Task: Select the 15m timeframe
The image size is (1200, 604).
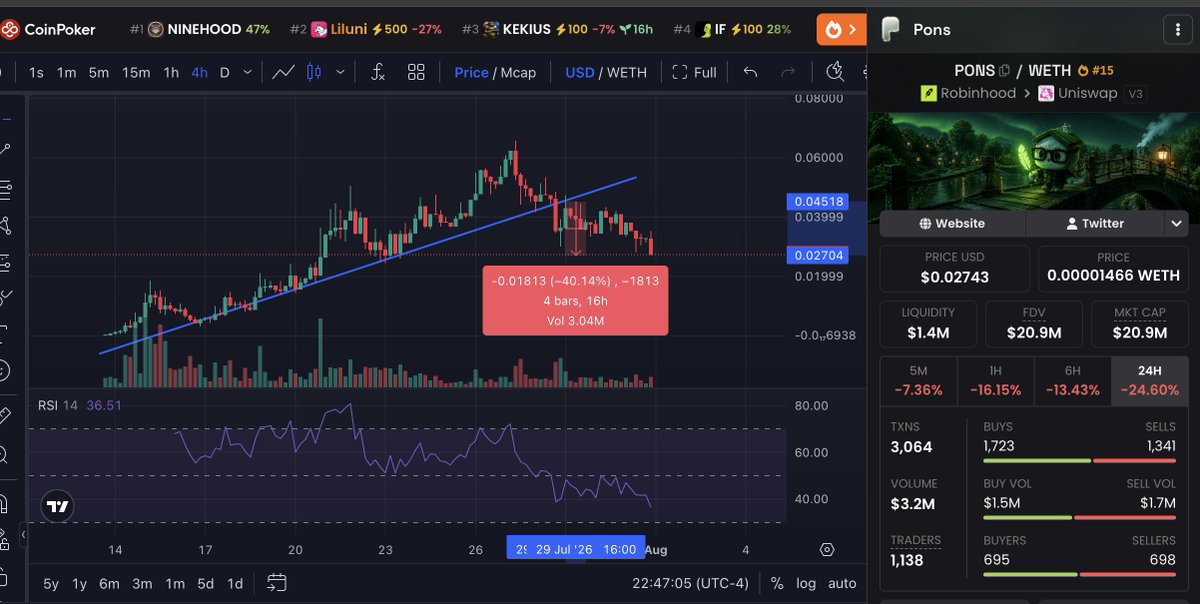Action: [x=136, y=72]
